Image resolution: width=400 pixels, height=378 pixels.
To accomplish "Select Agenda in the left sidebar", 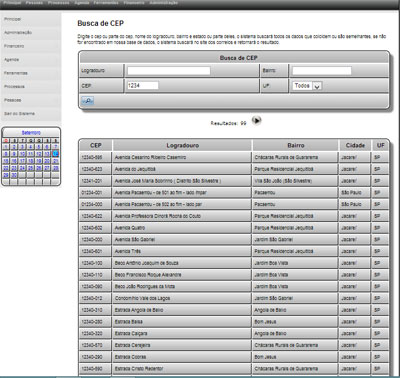I will (x=31, y=60).
